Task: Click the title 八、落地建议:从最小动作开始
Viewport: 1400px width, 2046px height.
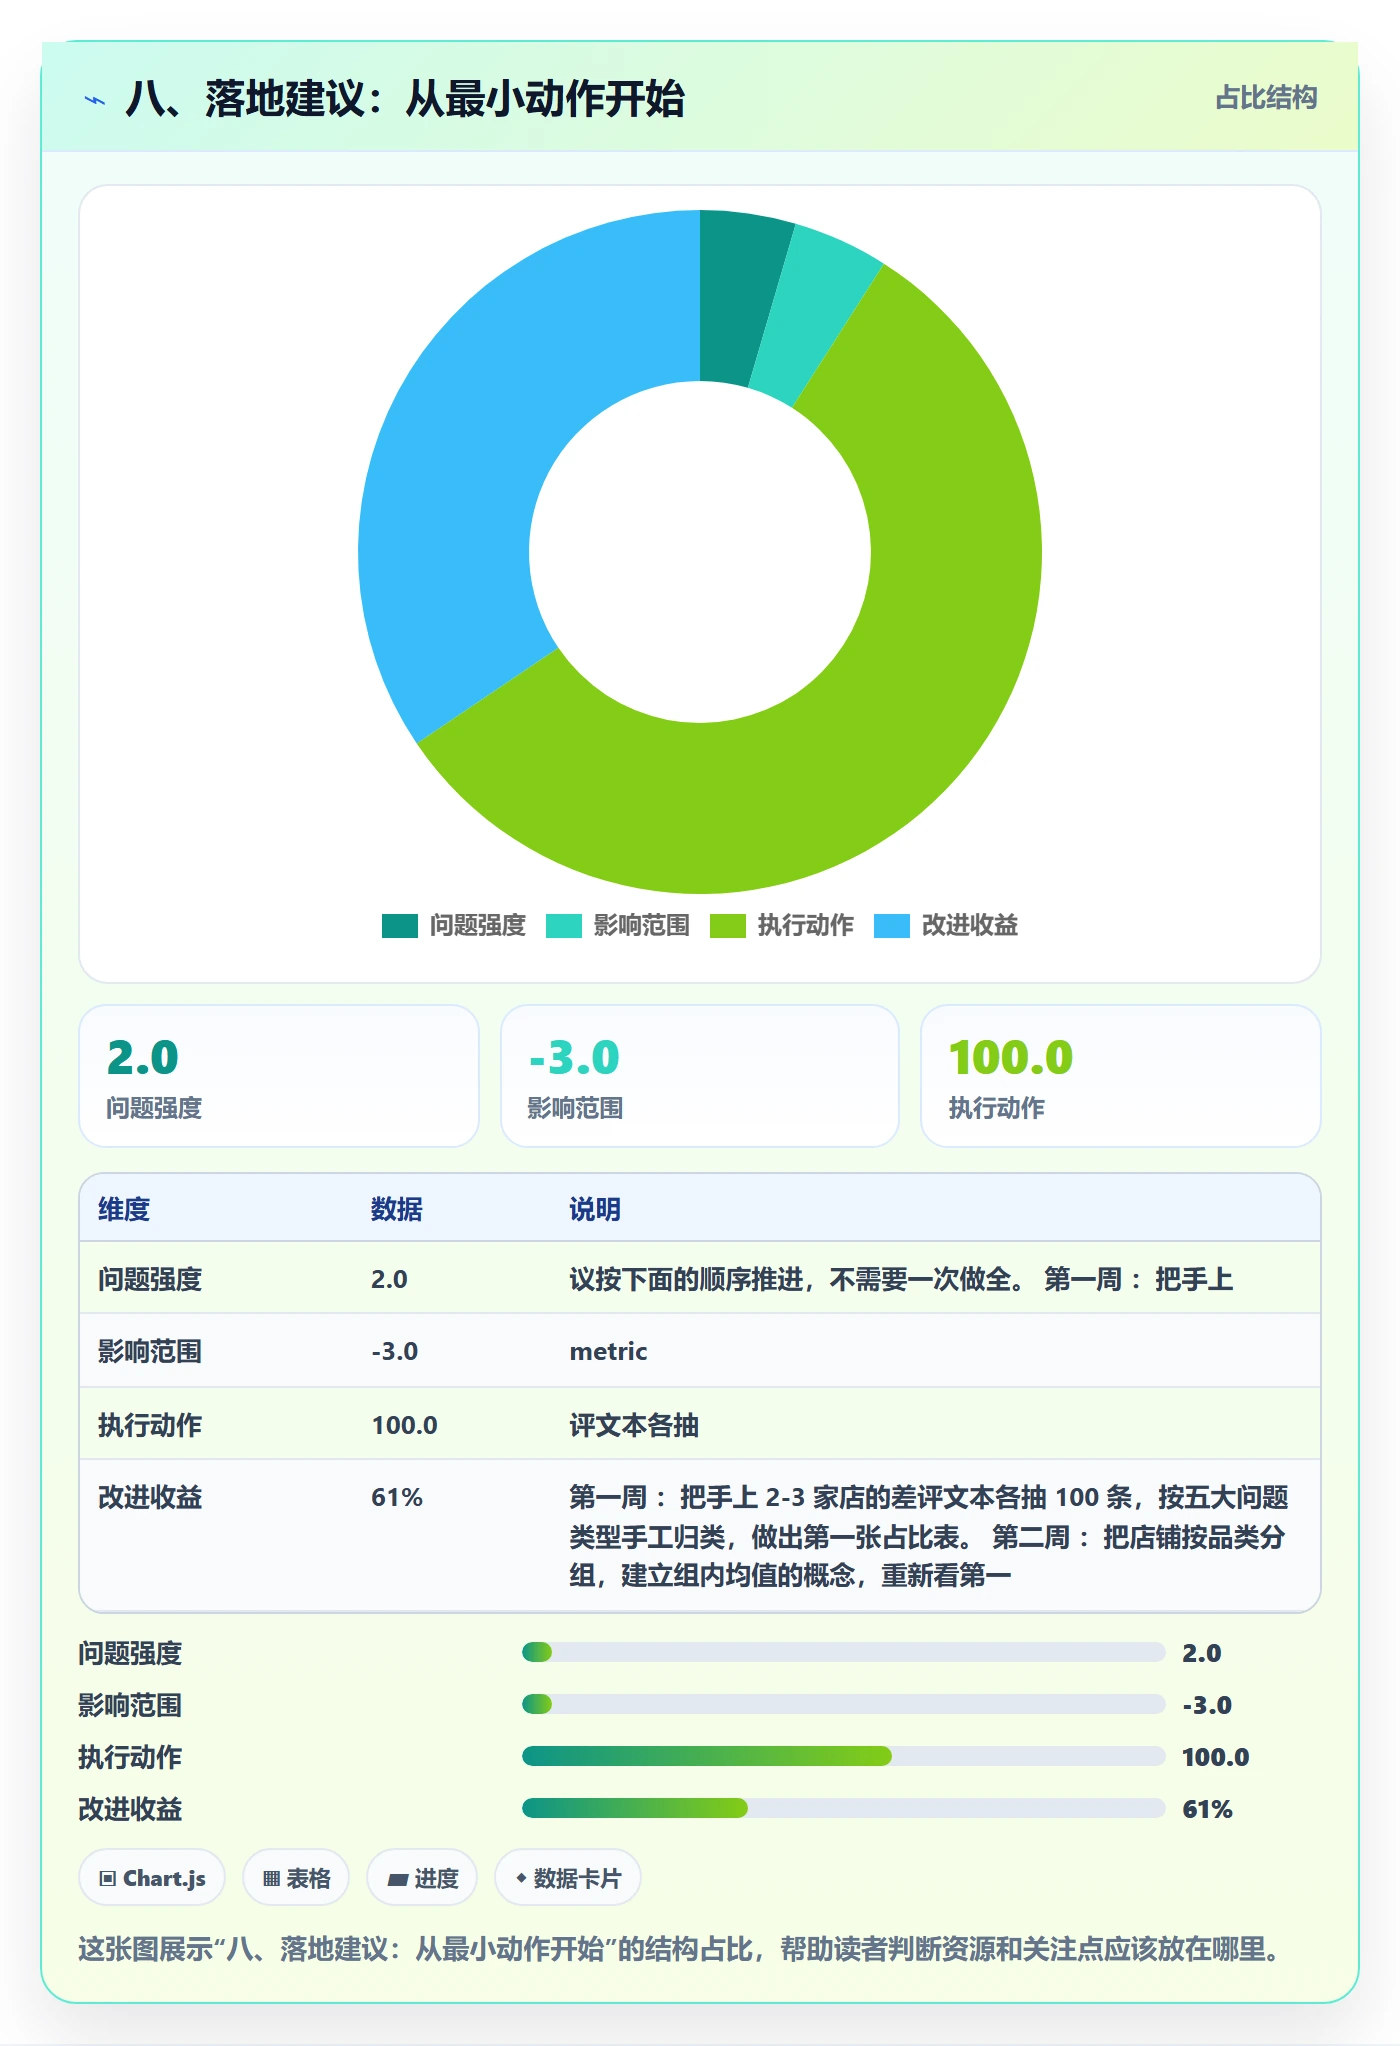Action: click(x=405, y=99)
